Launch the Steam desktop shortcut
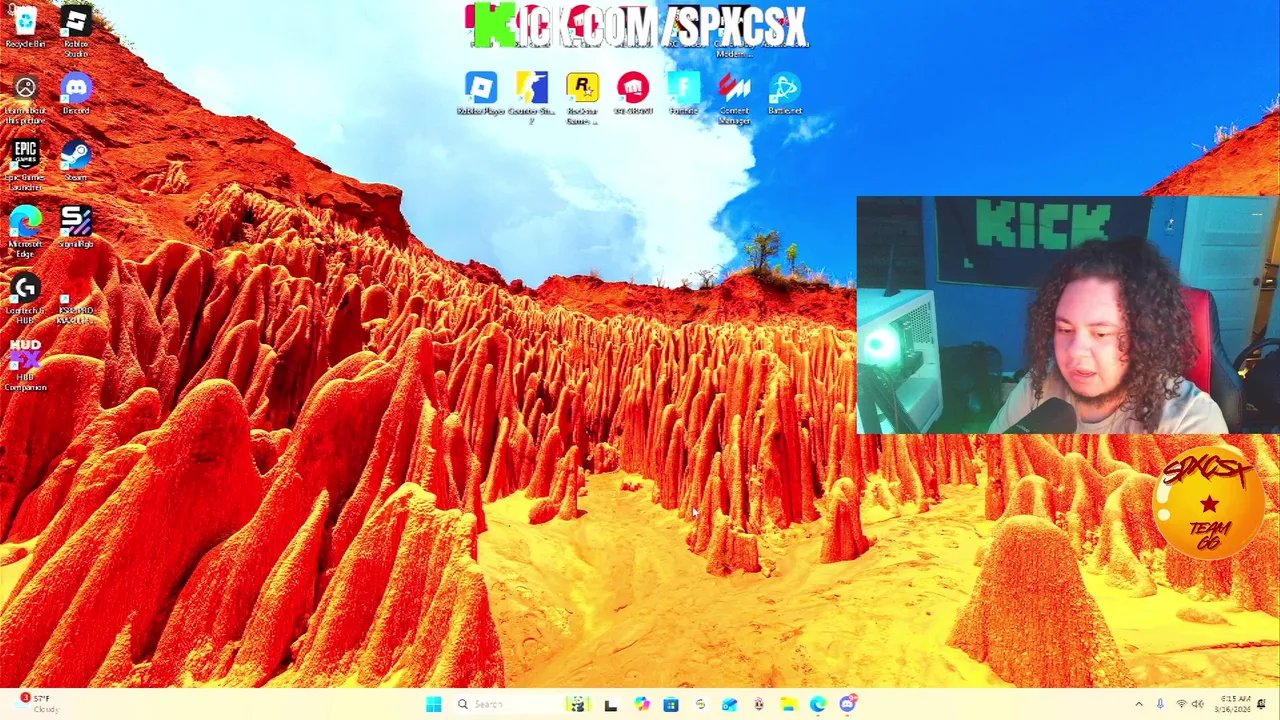Viewport: 1280px width, 720px height. tap(76, 161)
